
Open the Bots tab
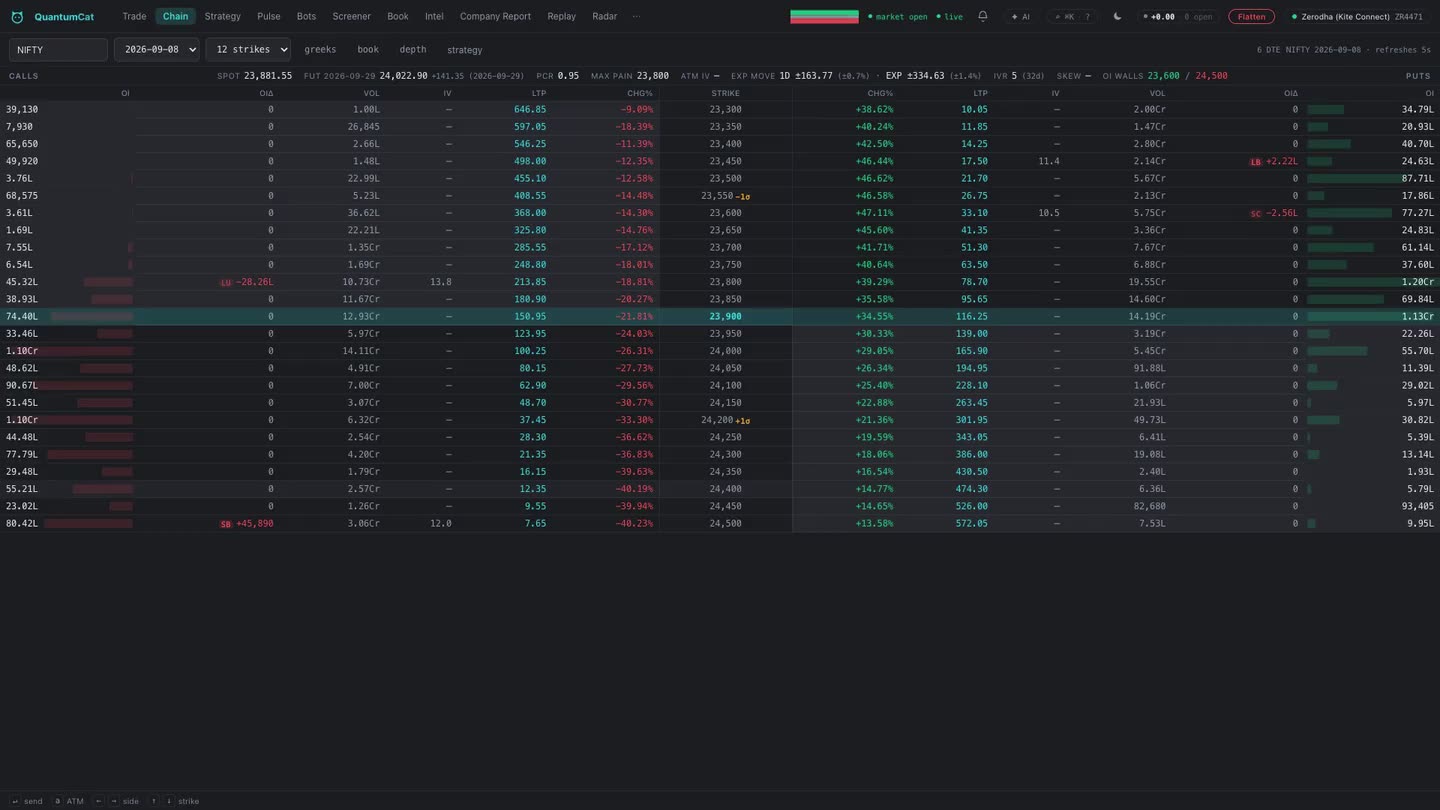pyautogui.click(x=306, y=16)
